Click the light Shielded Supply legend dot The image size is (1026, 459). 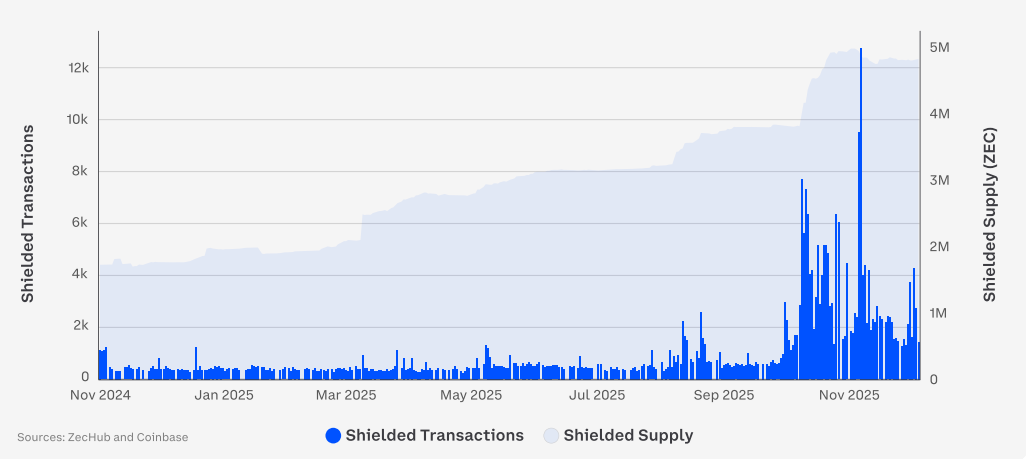pyautogui.click(x=551, y=436)
